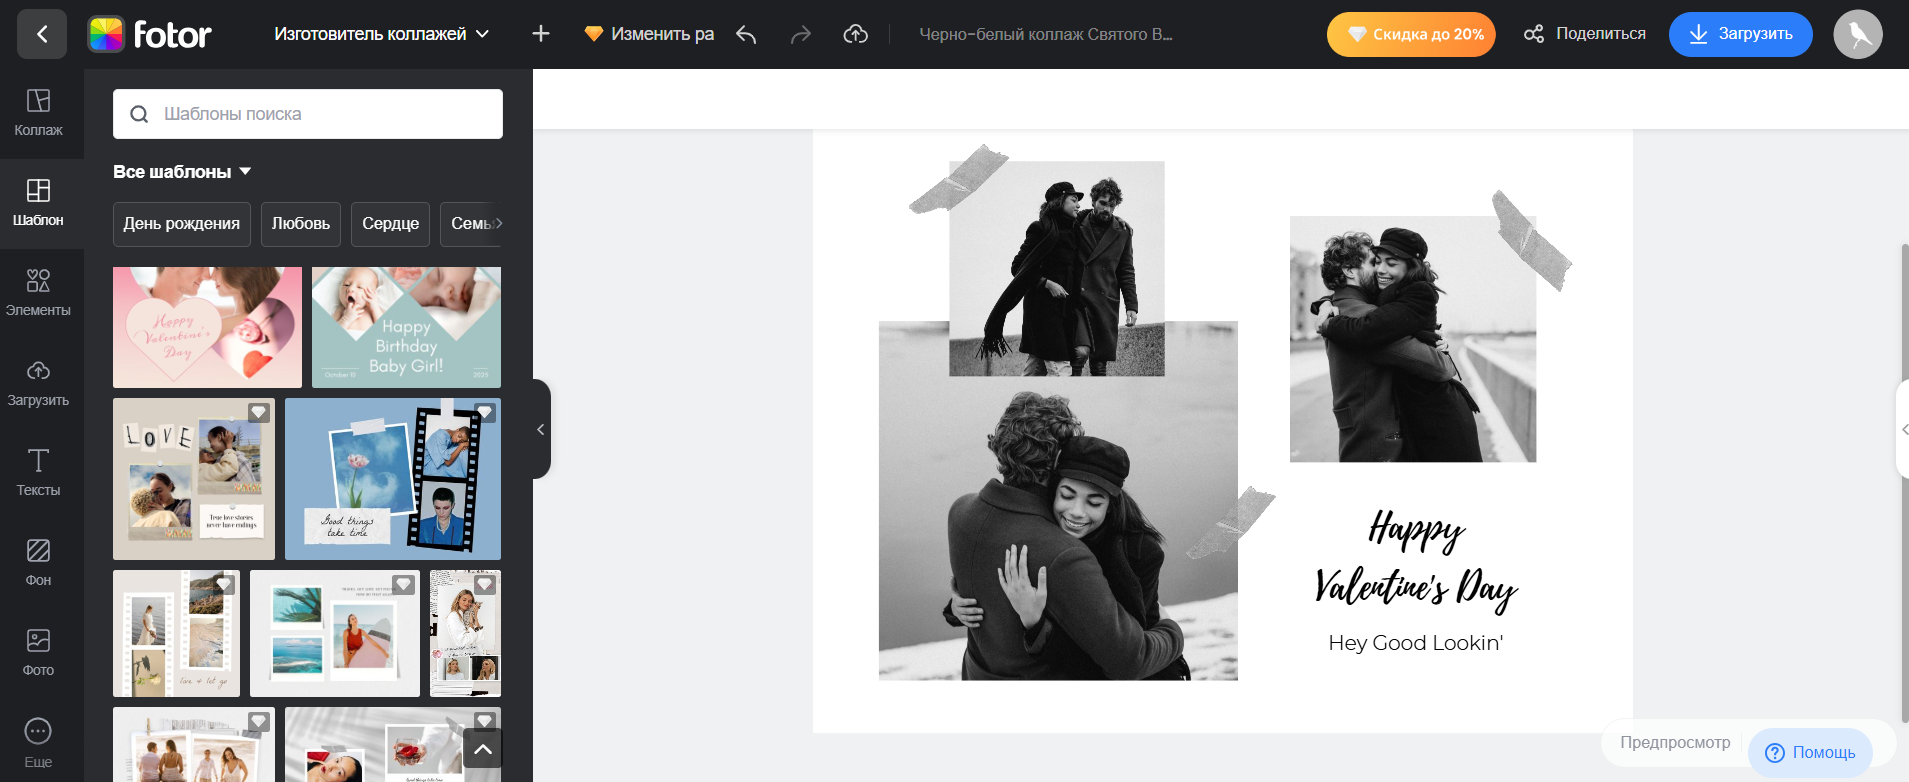Viewport: 1909px width, 782px height.
Task: Open the Фон background panel
Action: click(38, 562)
